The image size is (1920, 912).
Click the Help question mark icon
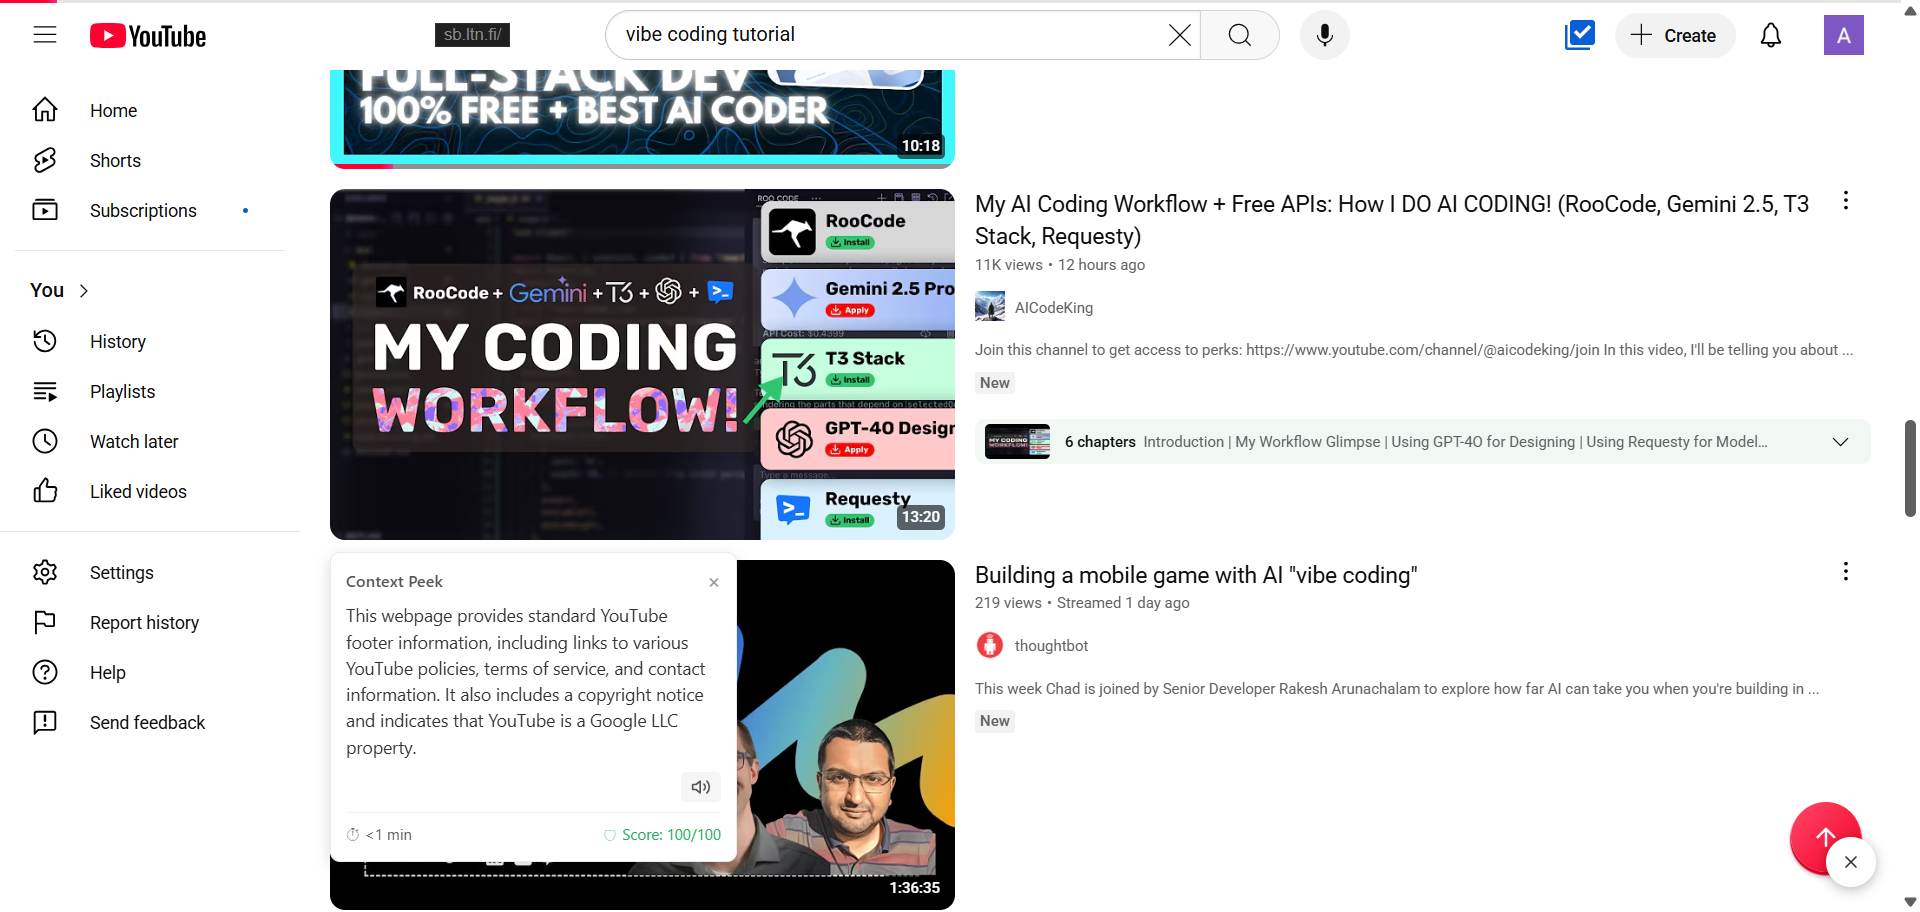point(45,672)
